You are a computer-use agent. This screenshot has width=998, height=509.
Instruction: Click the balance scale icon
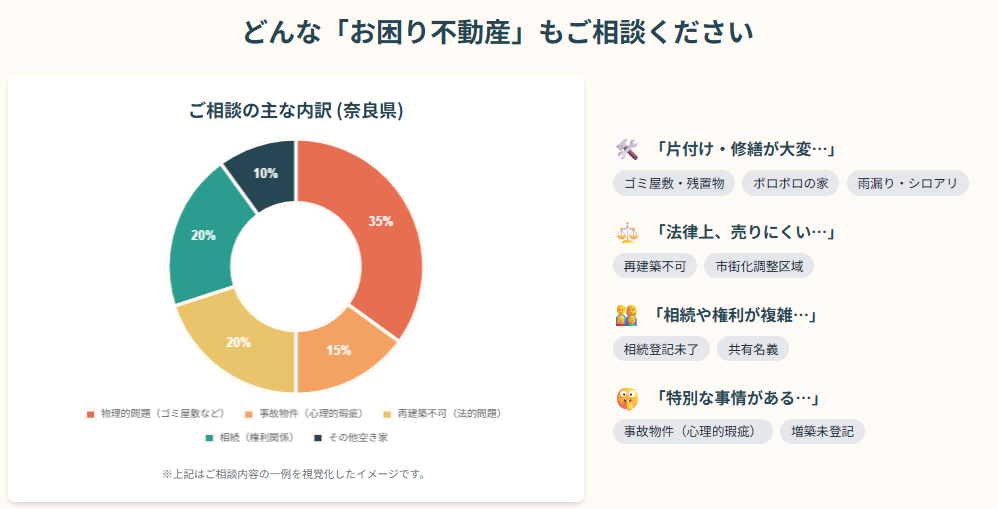click(627, 233)
